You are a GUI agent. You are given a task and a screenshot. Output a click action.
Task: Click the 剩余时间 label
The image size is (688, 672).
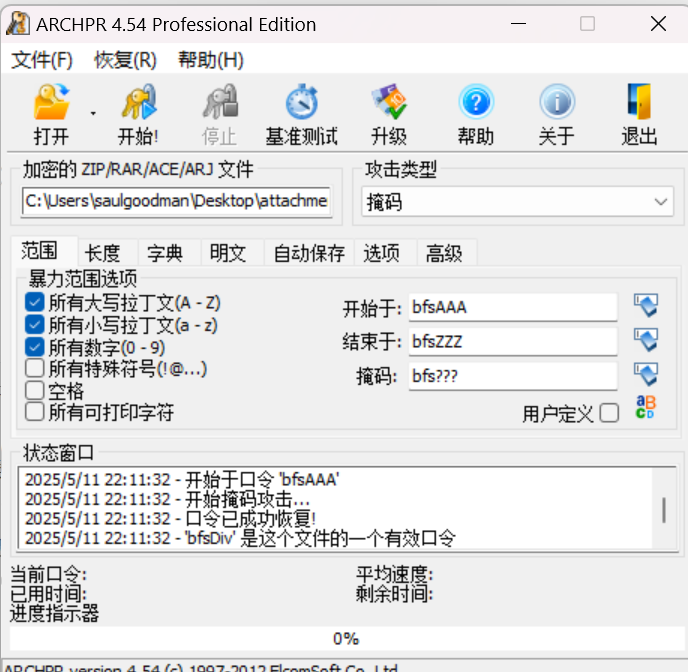[x=394, y=594]
